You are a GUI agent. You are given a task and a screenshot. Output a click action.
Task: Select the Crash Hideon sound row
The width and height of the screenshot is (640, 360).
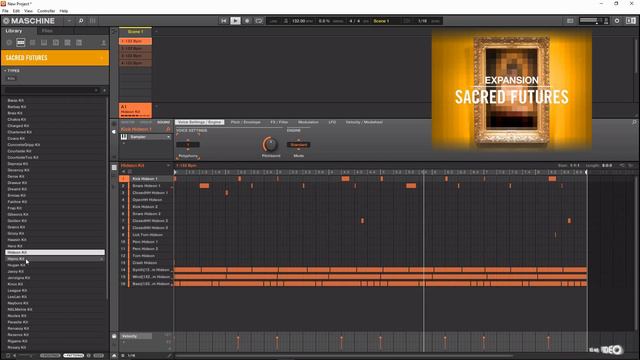[146, 262]
